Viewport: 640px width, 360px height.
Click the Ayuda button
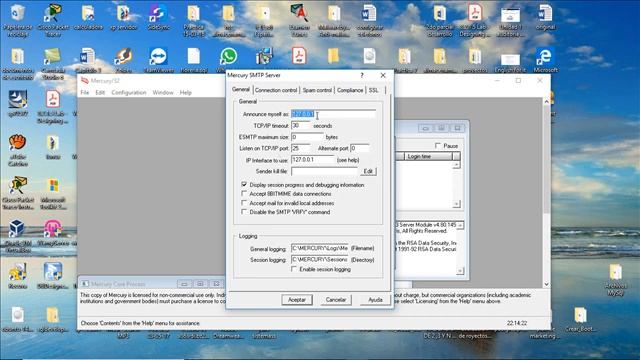(375, 300)
